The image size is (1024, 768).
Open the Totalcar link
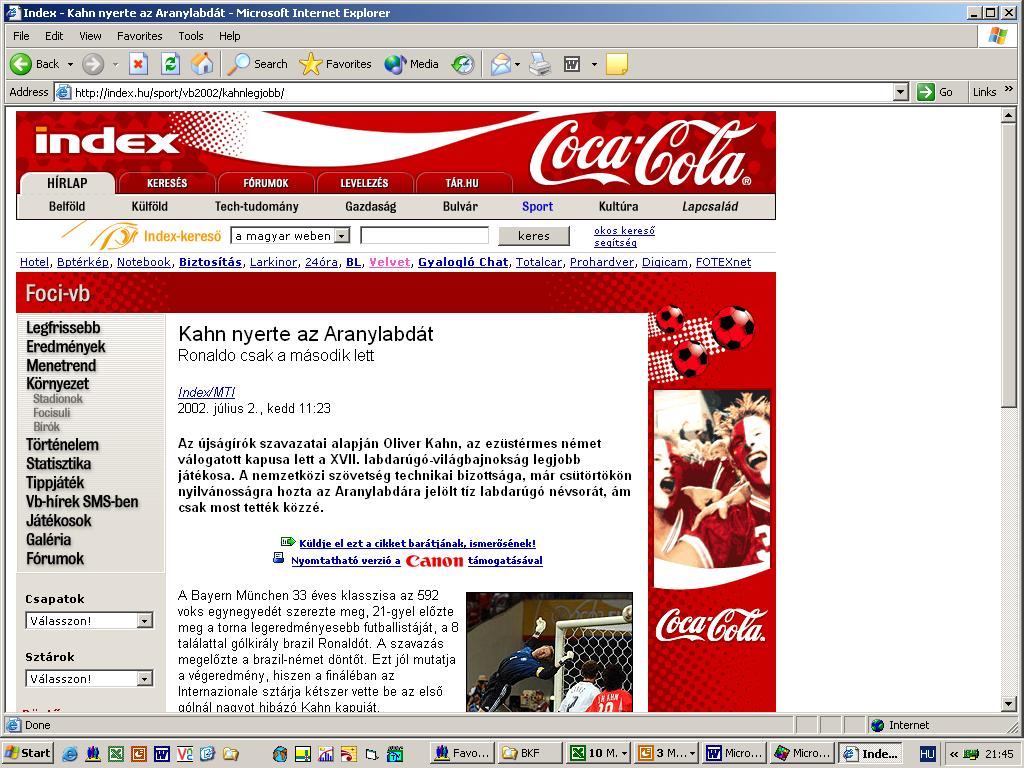(x=539, y=262)
